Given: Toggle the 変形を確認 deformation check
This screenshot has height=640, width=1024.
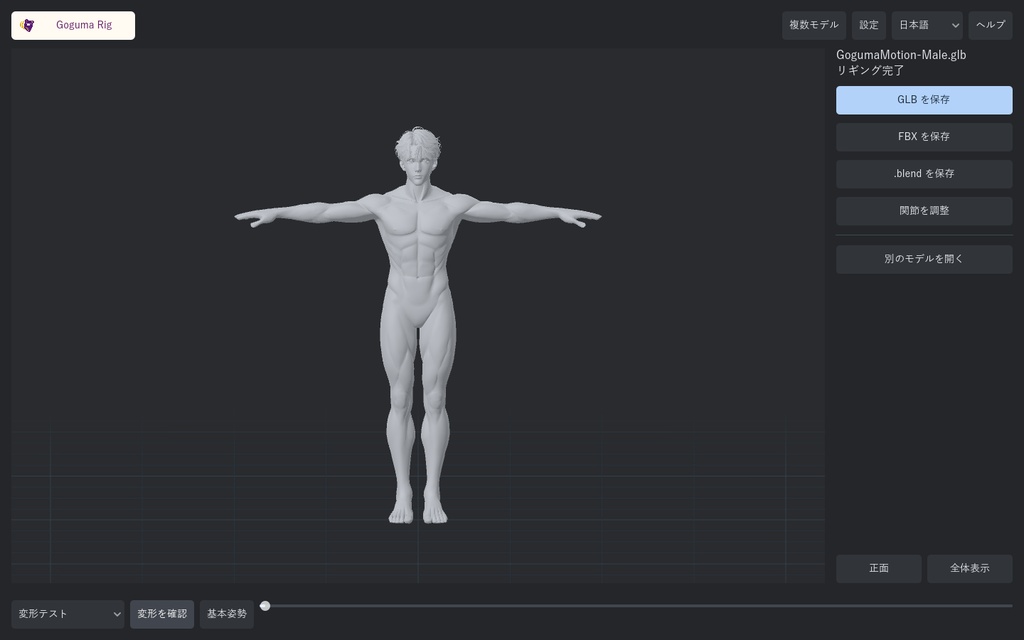Looking at the screenshot, I should coord(162,614).
